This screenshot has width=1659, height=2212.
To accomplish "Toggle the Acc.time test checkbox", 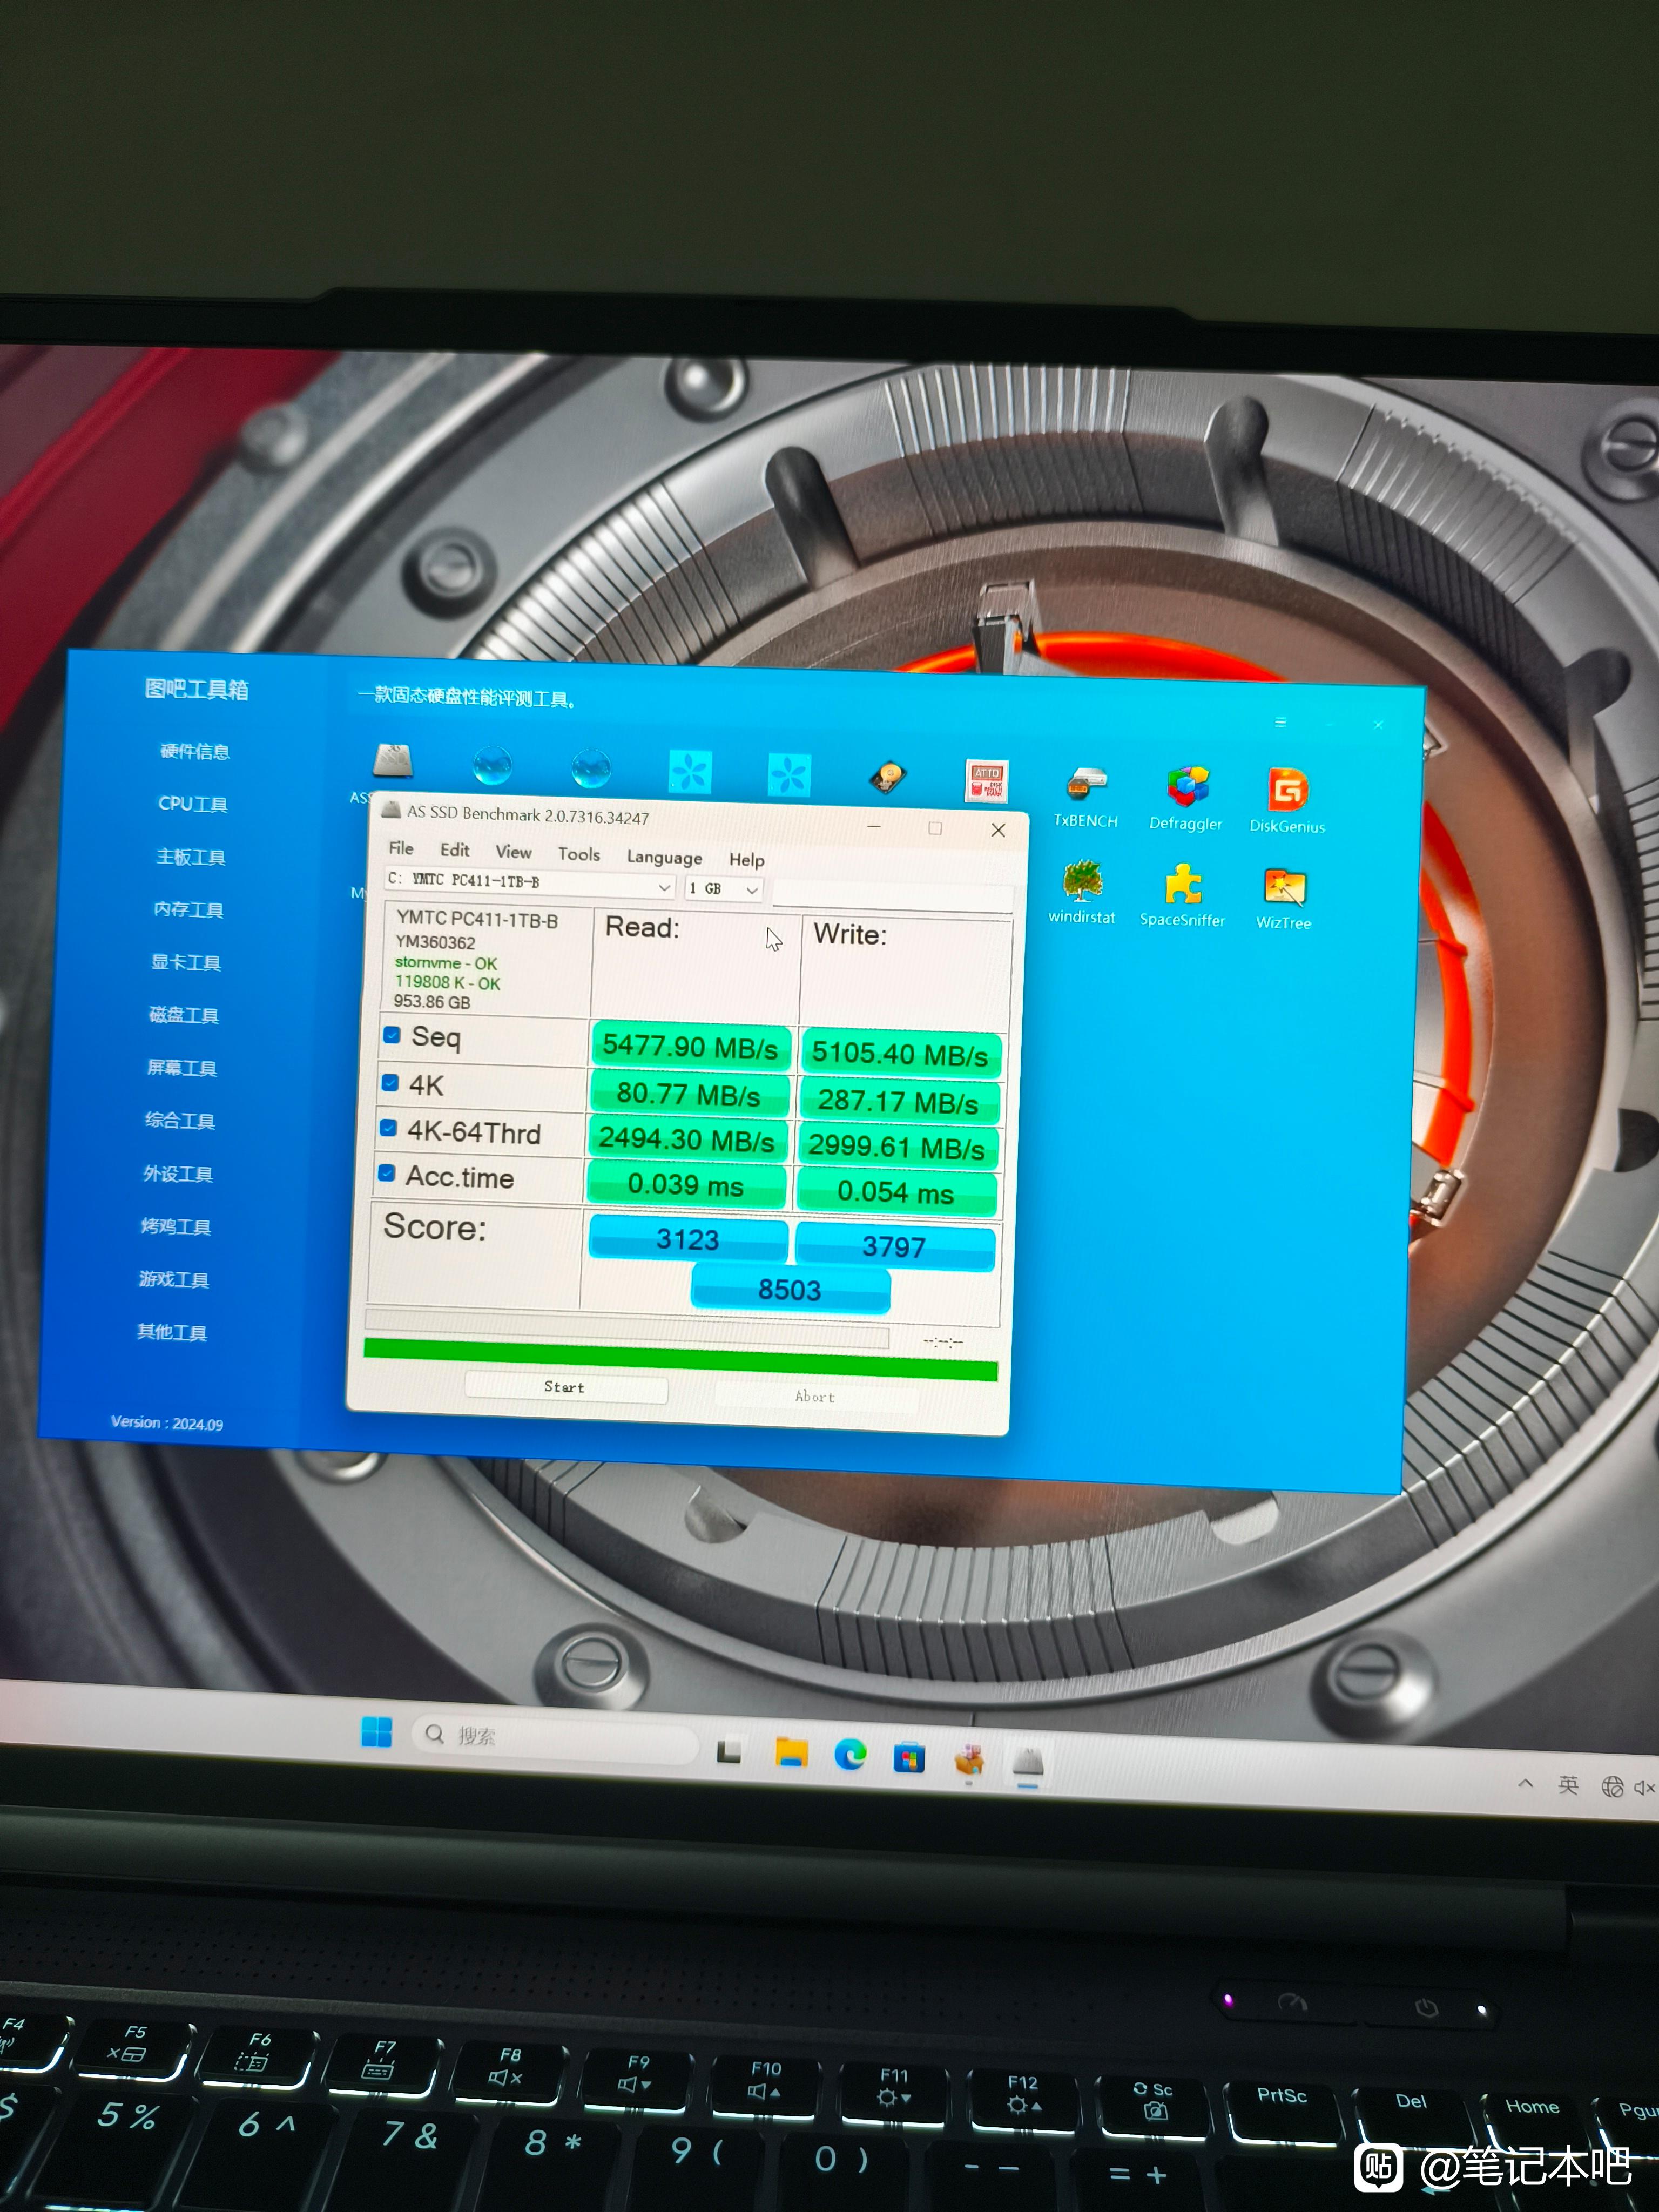I will (386, 1173).
